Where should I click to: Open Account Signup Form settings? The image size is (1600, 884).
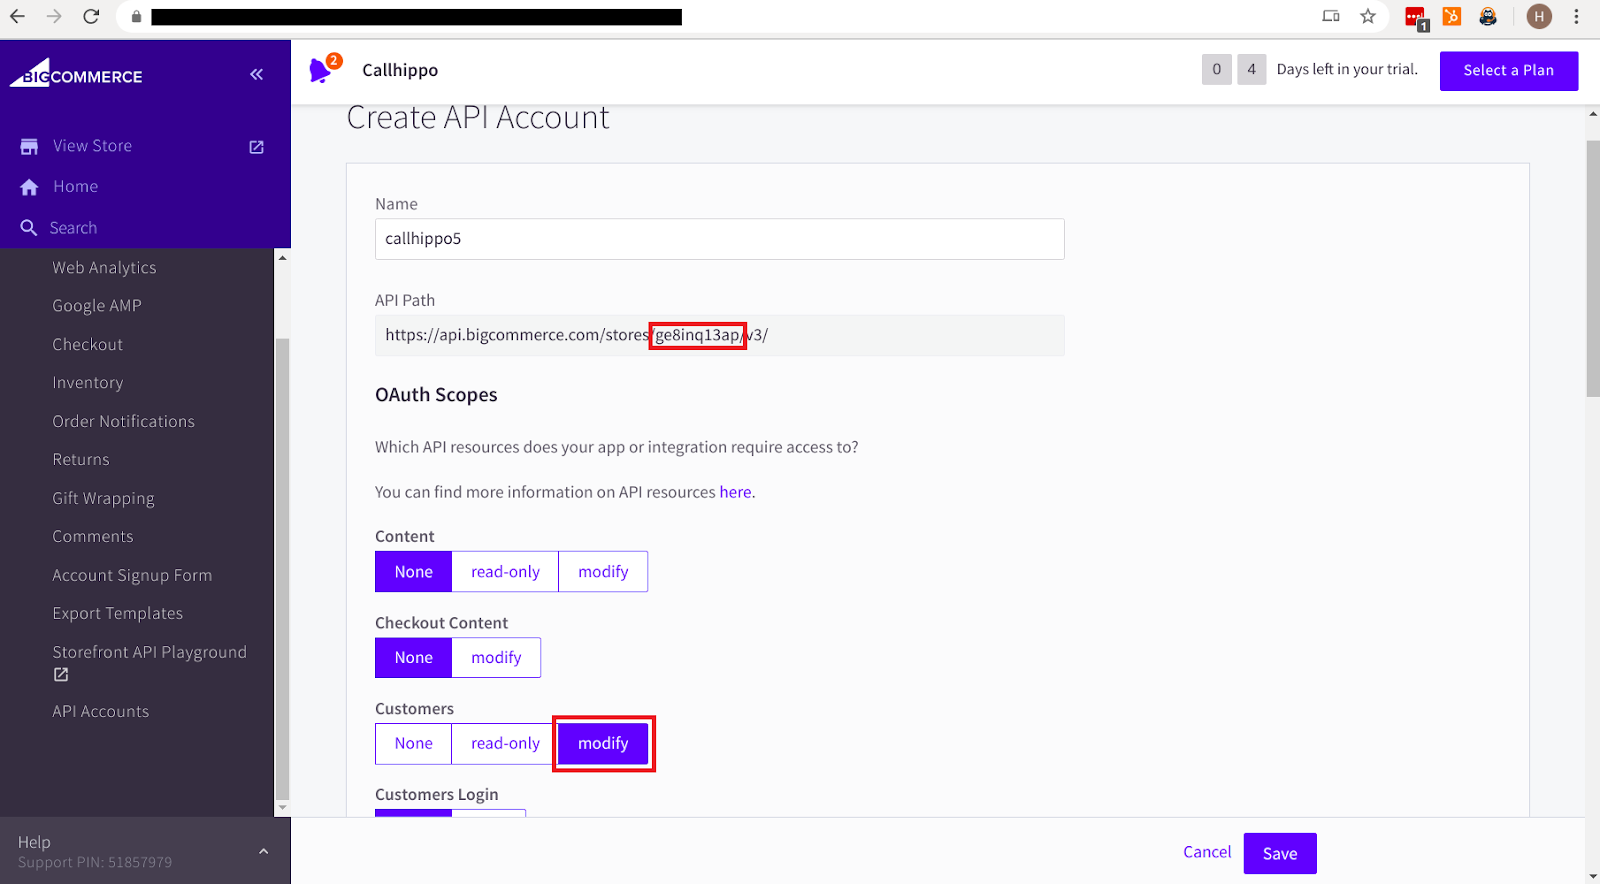coord(132,576)
